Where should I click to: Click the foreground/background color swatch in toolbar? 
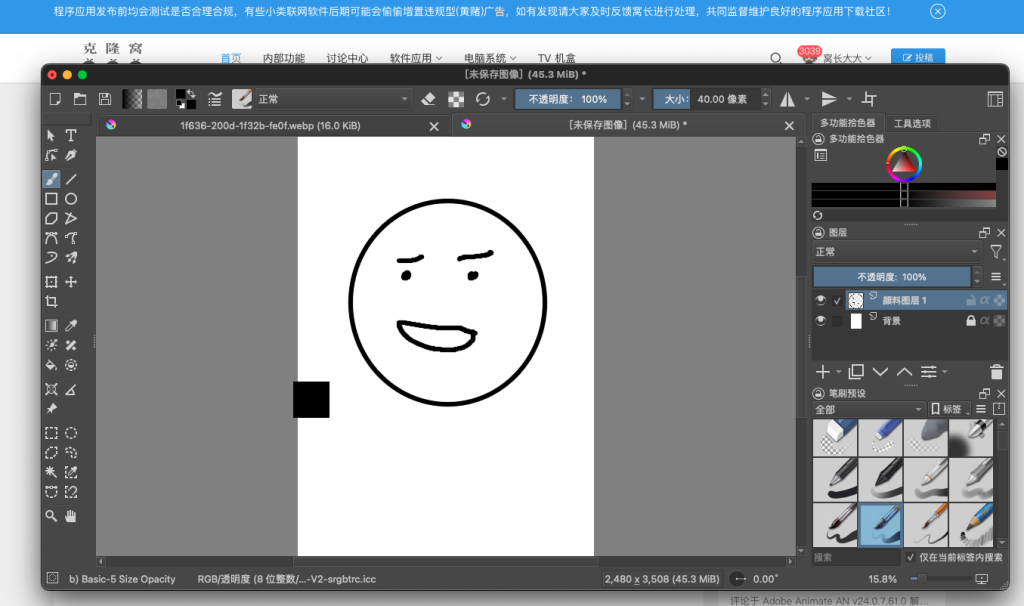pos(185,99)
